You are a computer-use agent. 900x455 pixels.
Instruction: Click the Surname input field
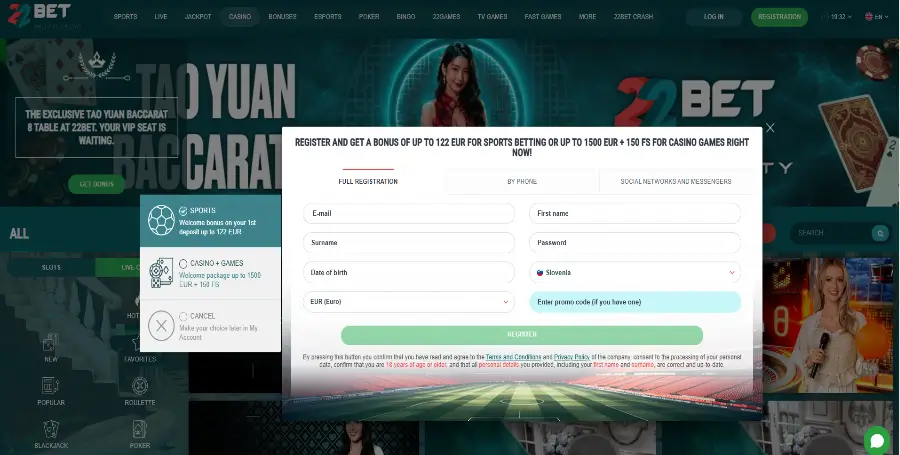409,243
